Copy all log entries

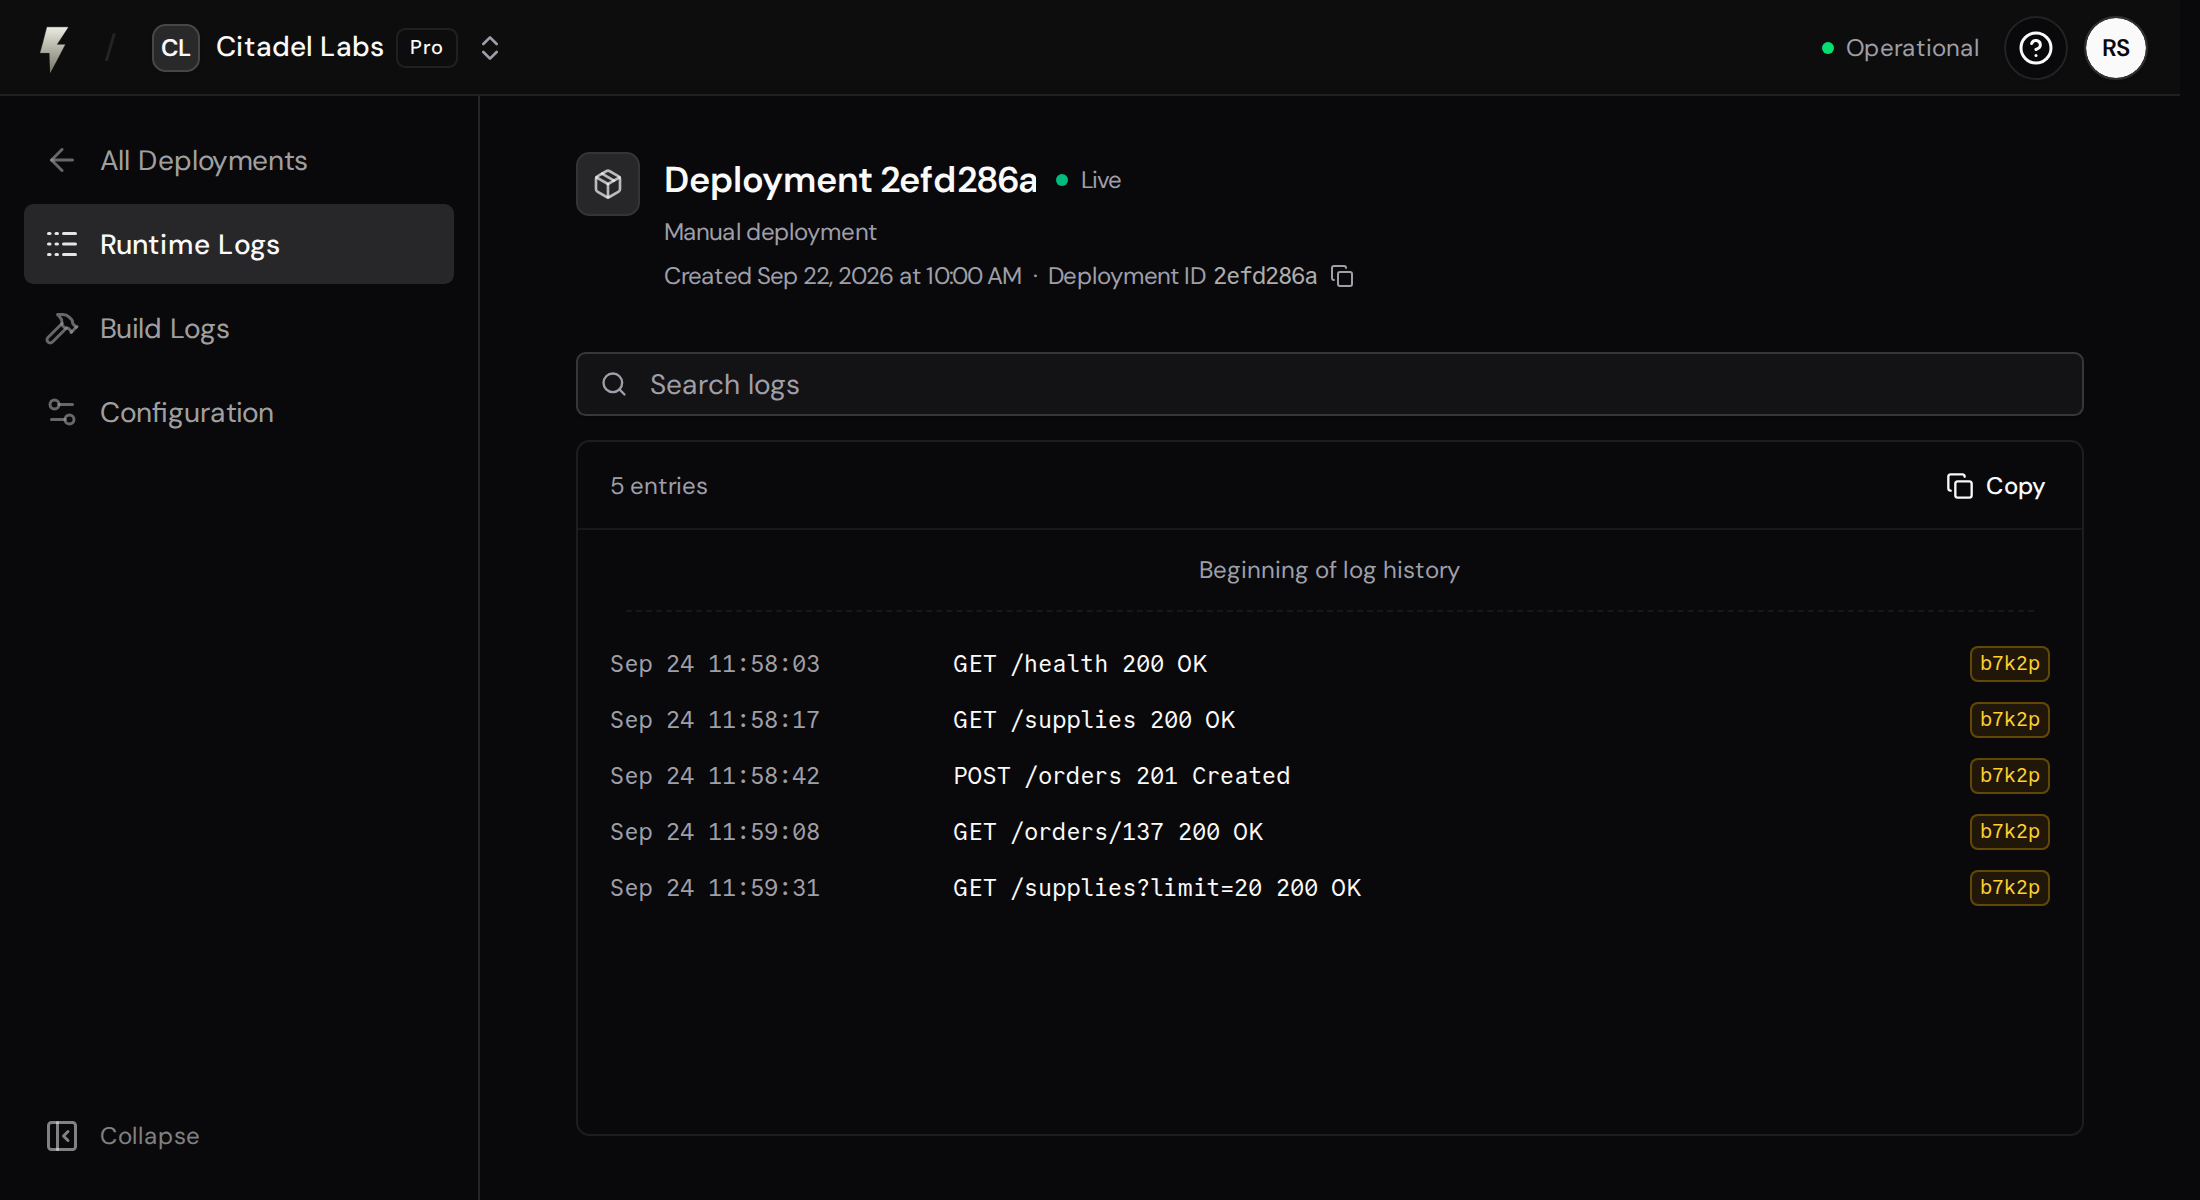pyautogui.click(x=1995, y=486)
